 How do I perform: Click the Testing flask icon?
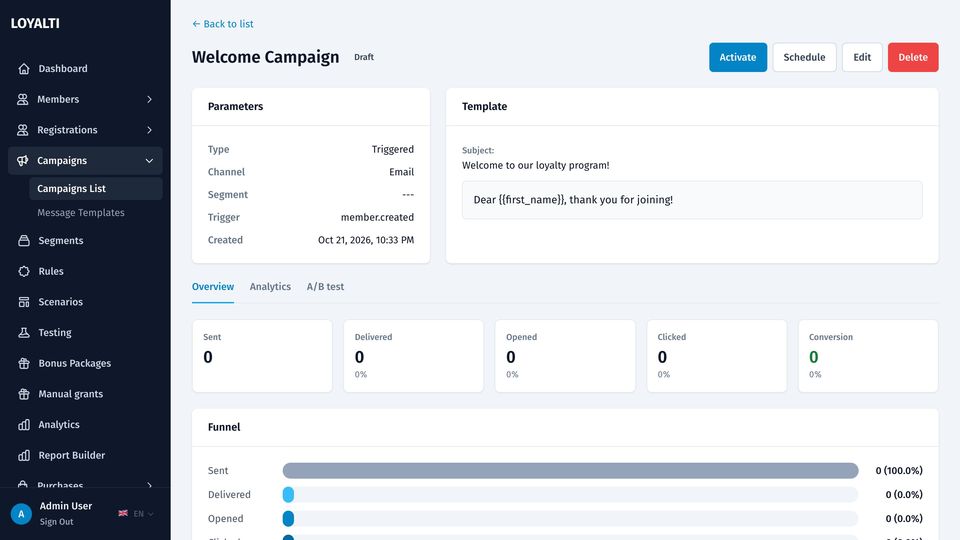(24, 332)
